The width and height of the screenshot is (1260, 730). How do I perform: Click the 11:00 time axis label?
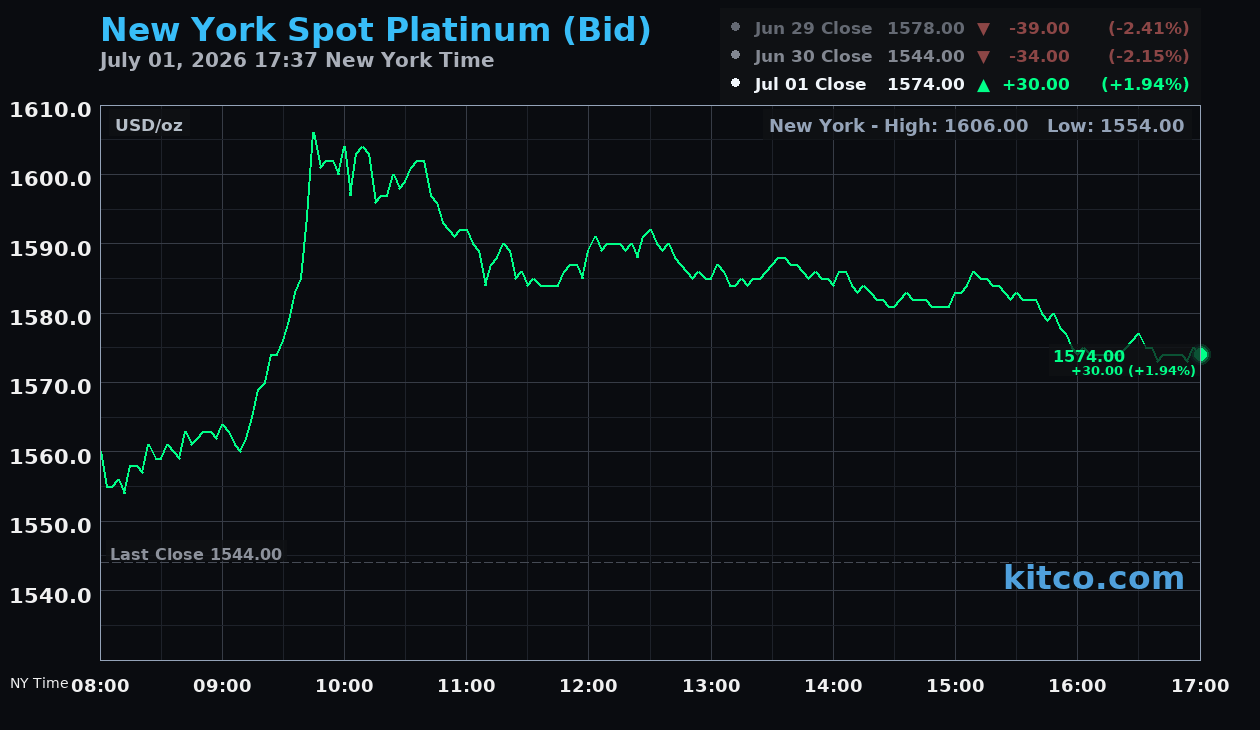[x=466, y=686]
